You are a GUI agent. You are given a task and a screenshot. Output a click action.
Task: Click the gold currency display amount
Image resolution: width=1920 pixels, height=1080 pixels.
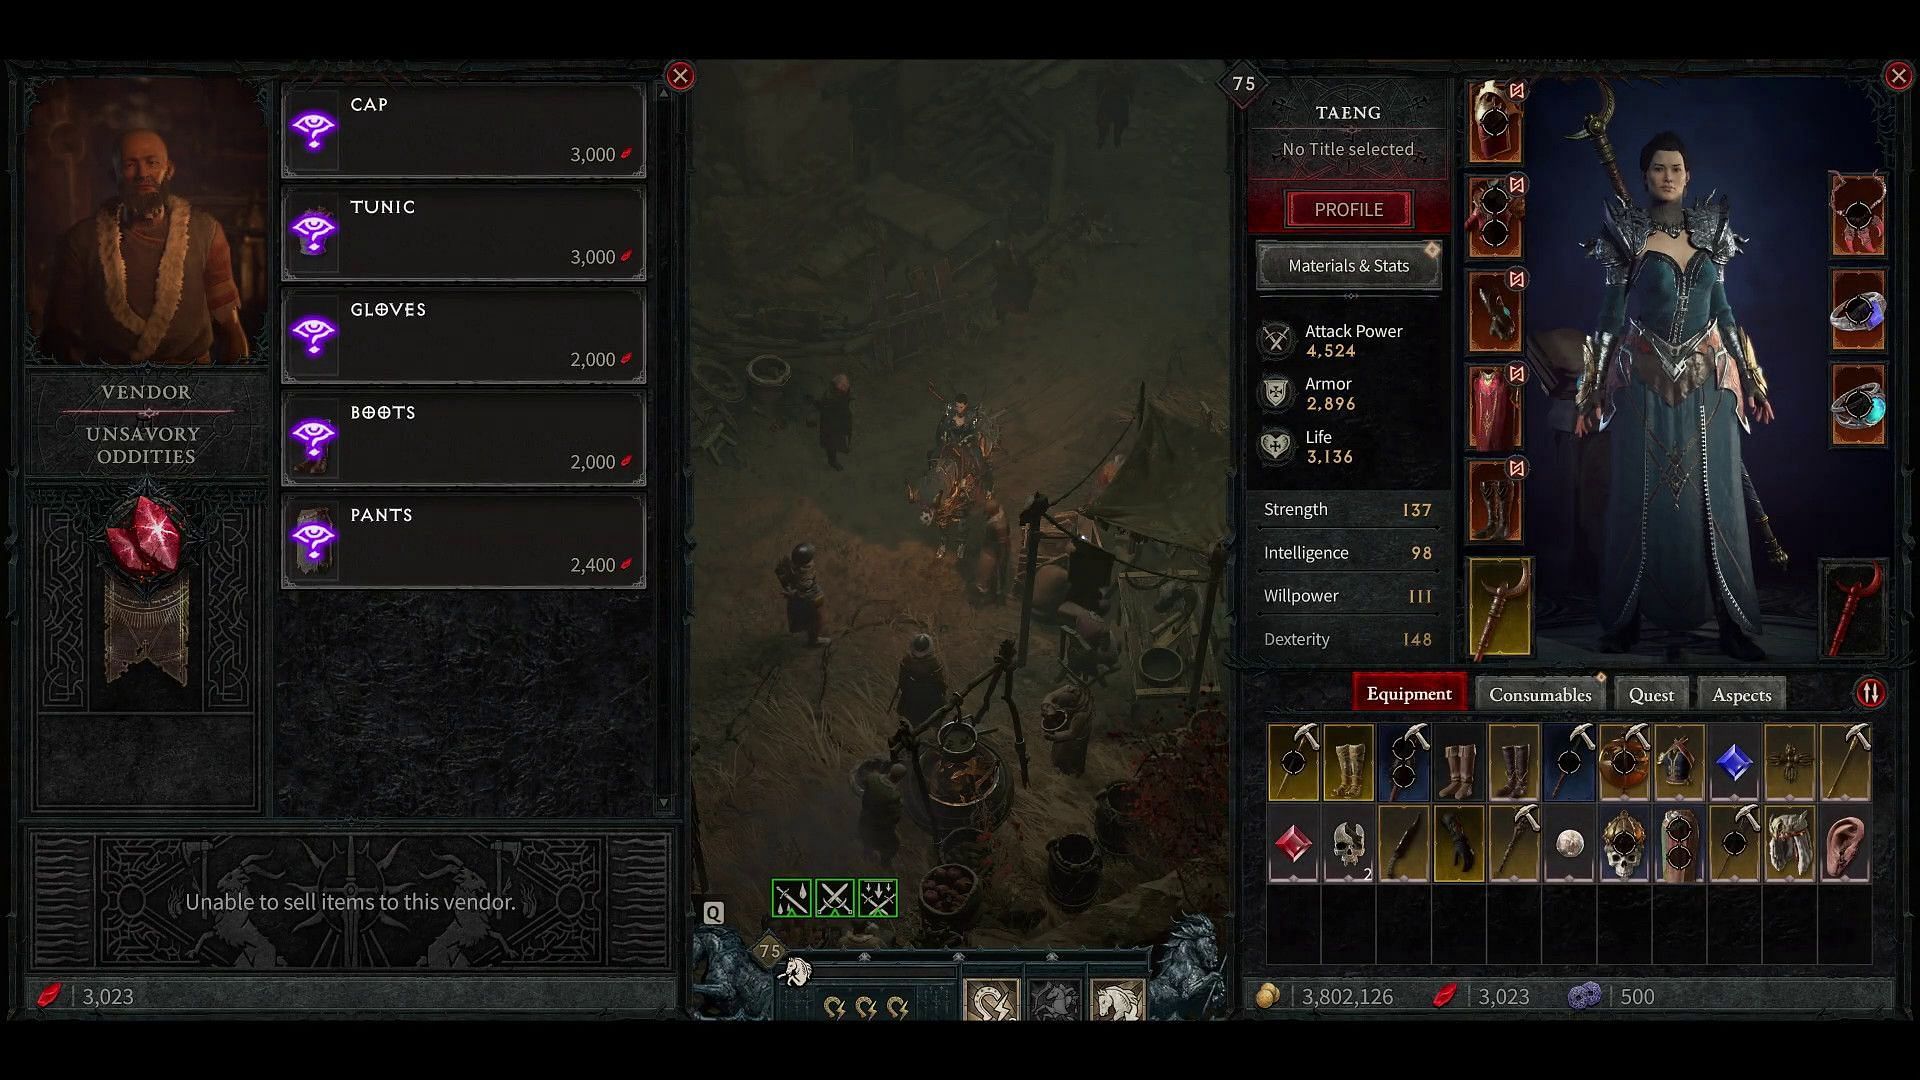1345,996
